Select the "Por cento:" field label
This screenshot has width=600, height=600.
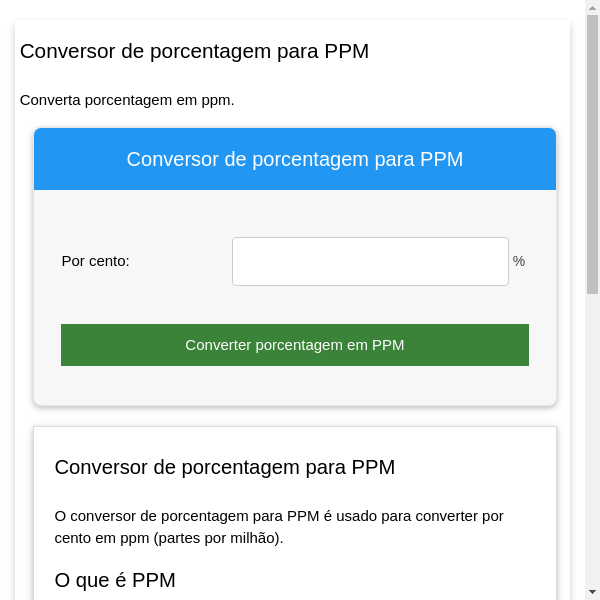tap(96, 261)
